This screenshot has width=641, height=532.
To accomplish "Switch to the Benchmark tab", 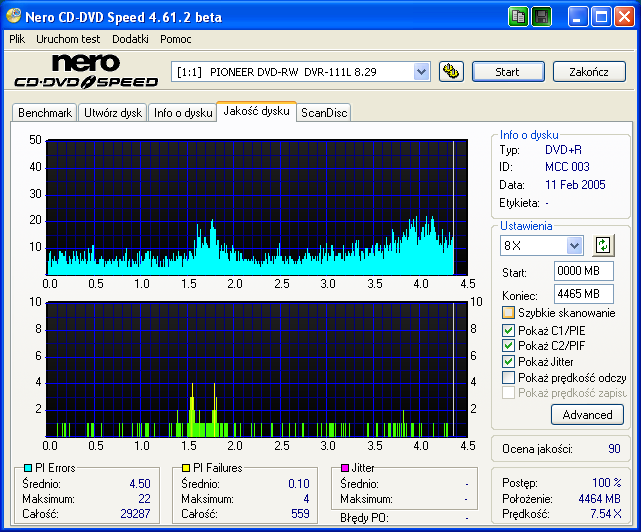I will click(x=45, y=112).
